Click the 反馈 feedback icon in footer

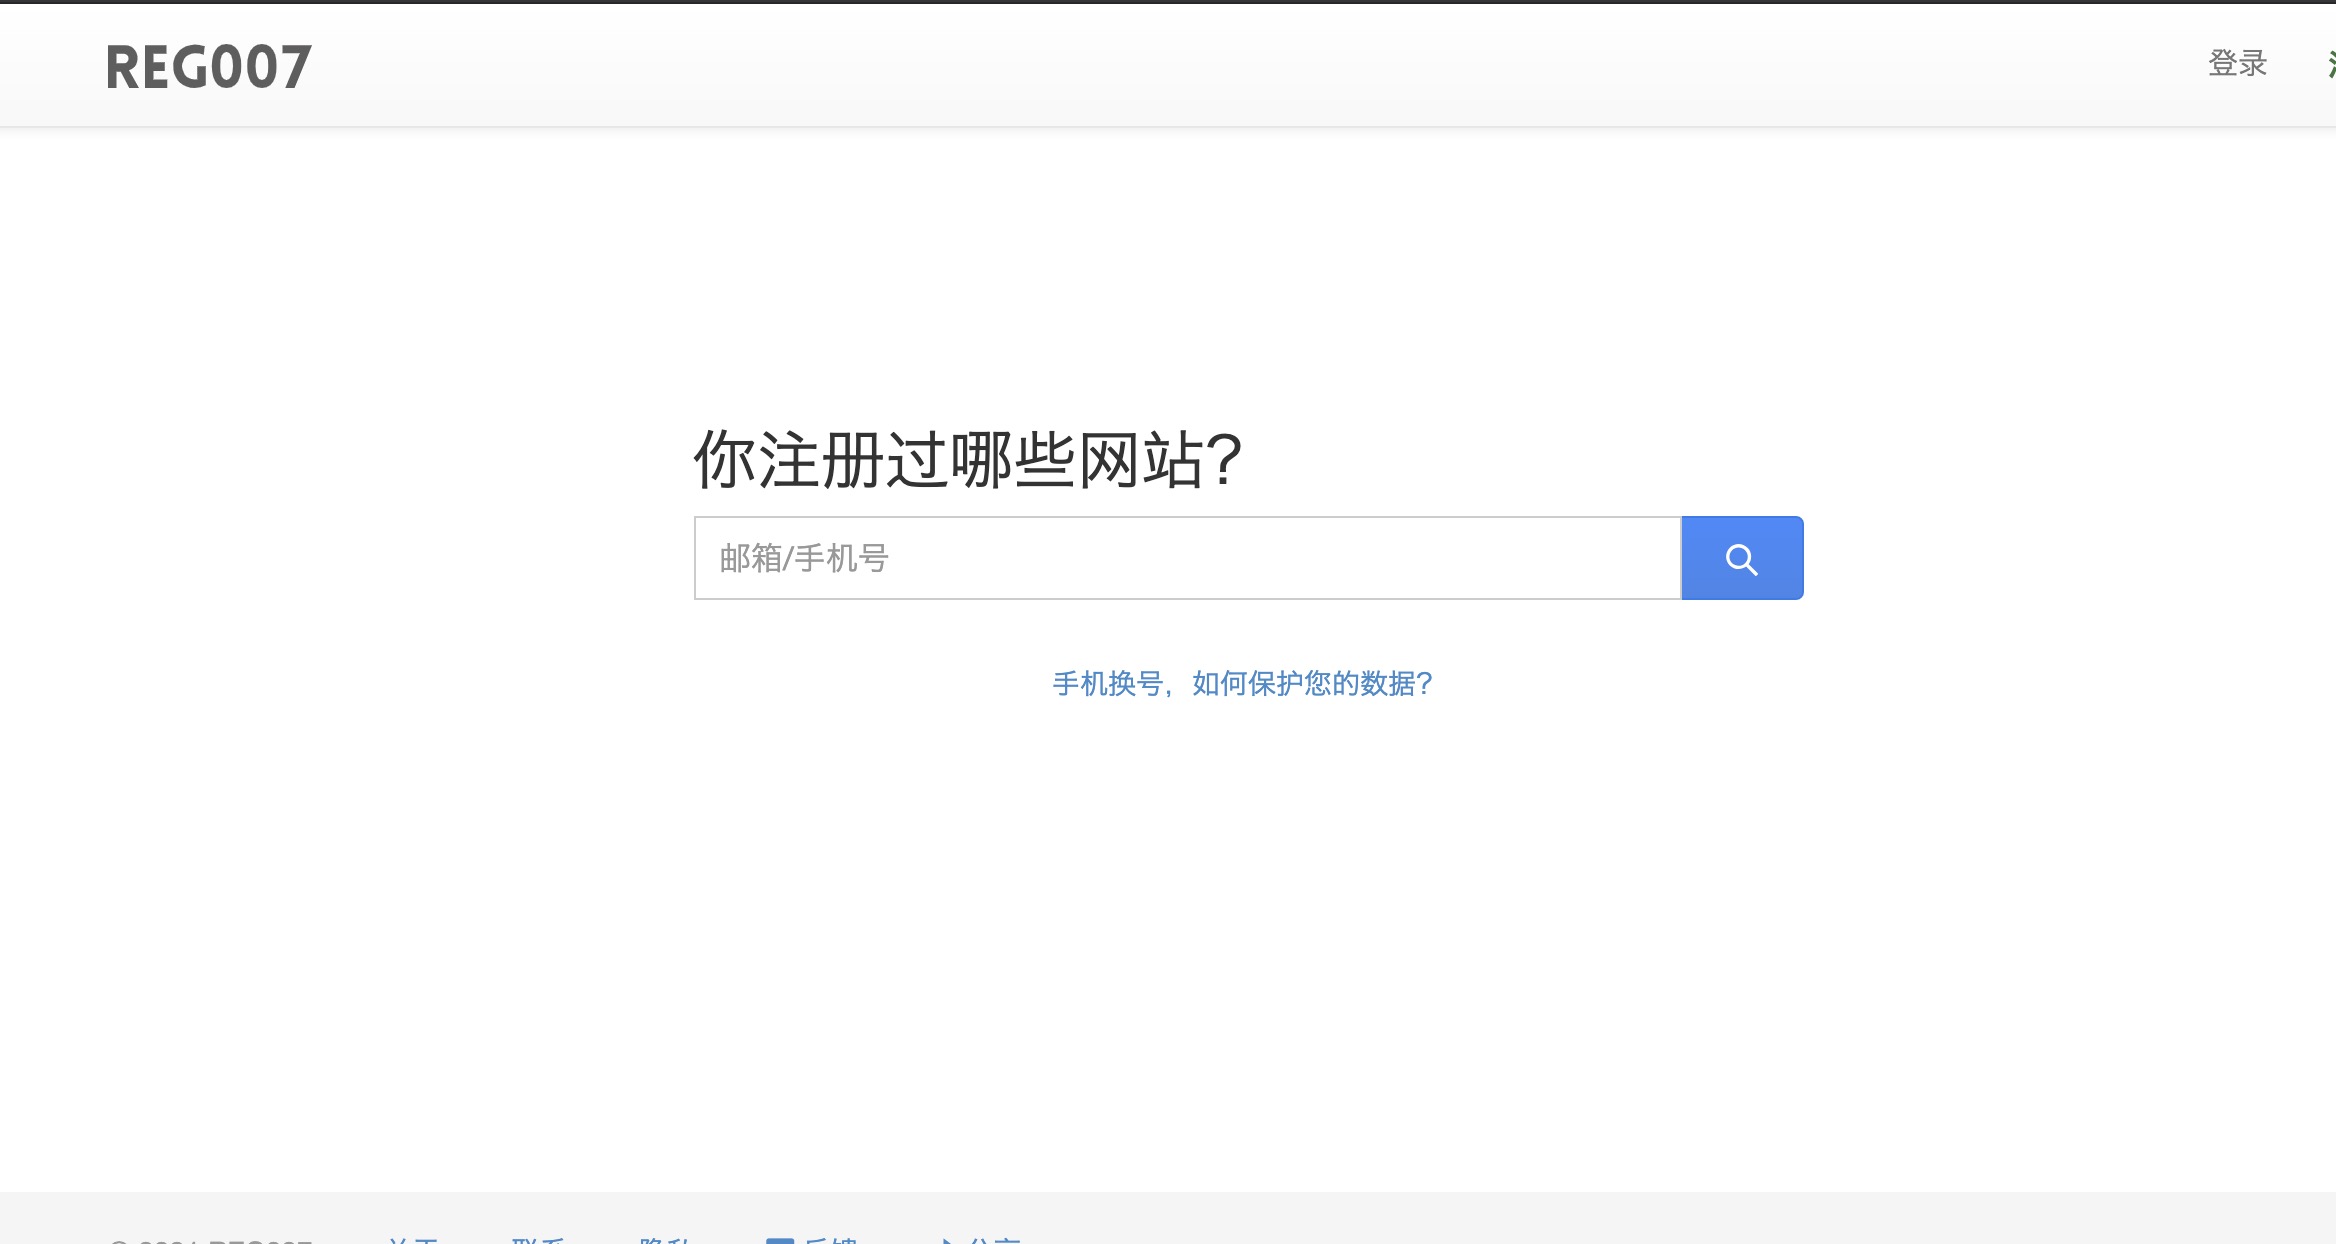point(780,1240)
